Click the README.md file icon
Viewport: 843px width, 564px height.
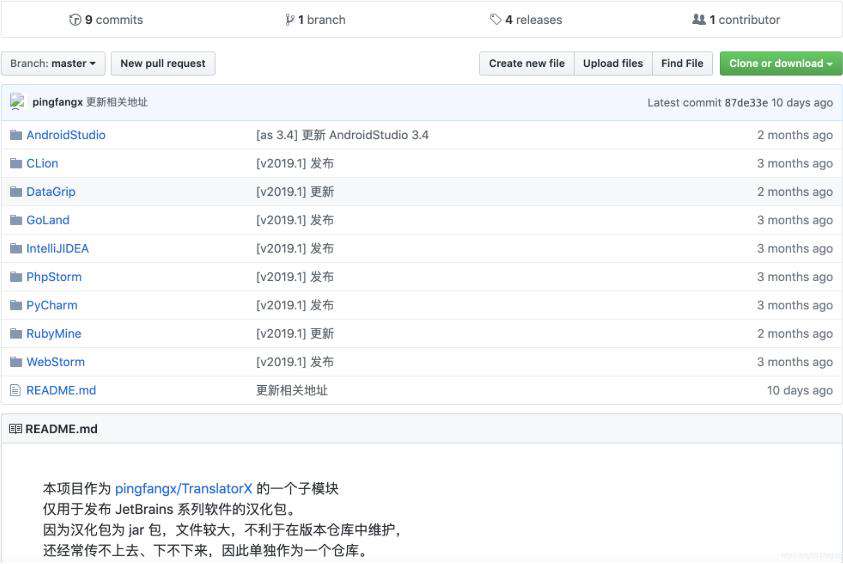point(16,391)
